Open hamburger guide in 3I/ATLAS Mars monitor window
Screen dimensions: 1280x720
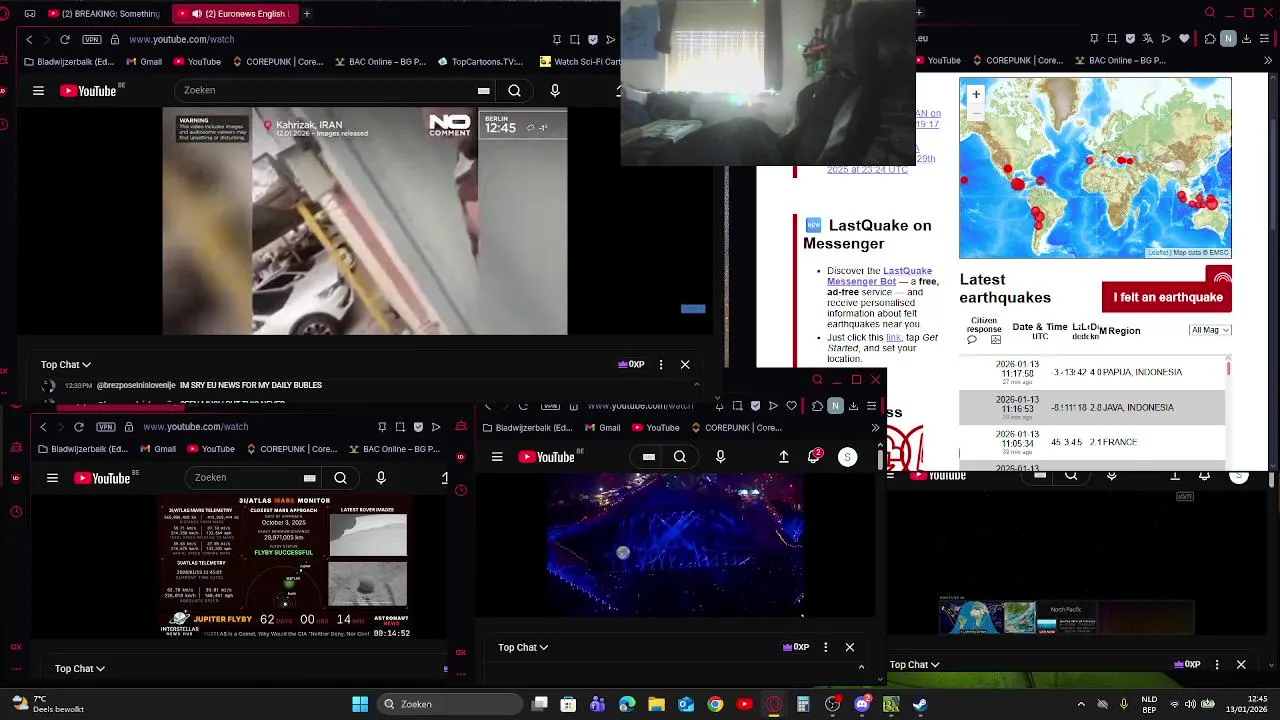click(x=52, y=478)
